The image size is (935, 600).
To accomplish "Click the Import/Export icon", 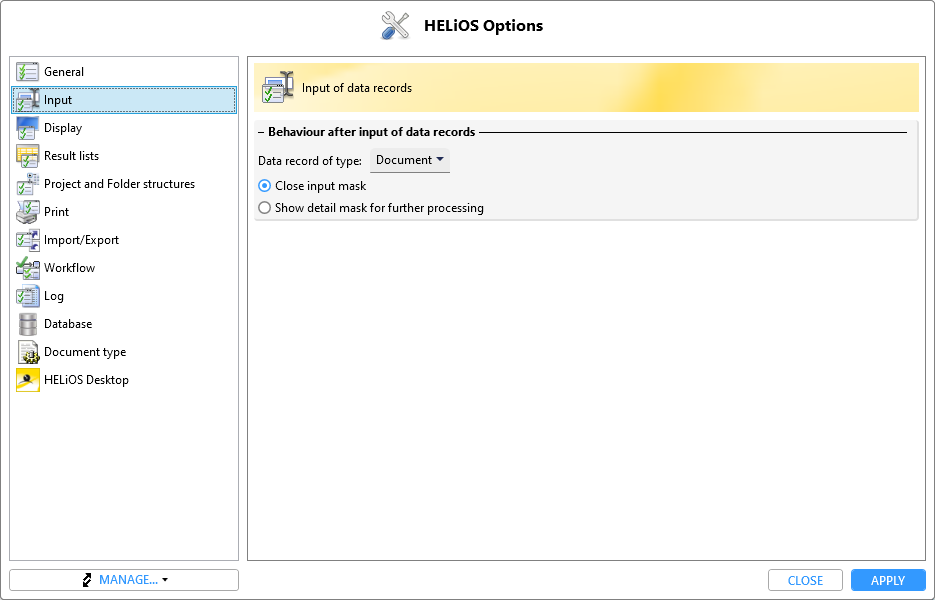I will [x=27, y=240].
